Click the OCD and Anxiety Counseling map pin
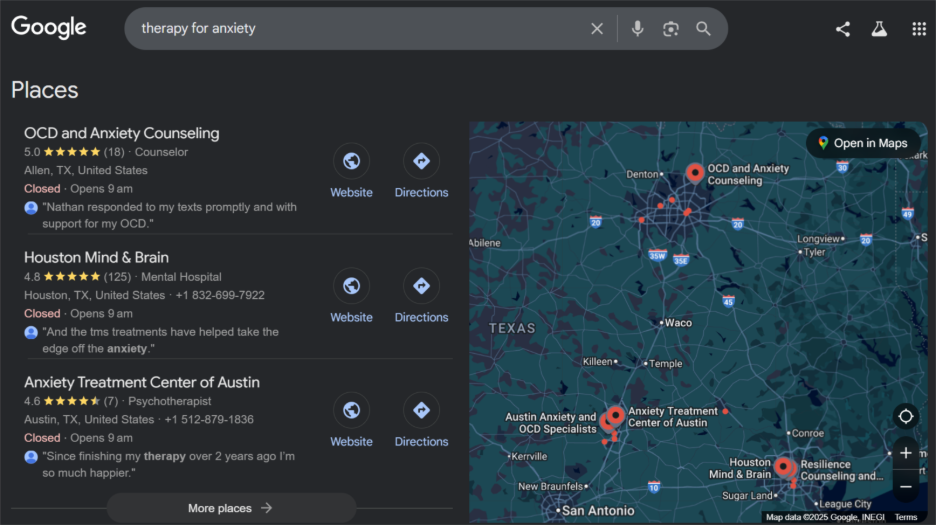This screenshot has width=936, height=525. (695, 173)
